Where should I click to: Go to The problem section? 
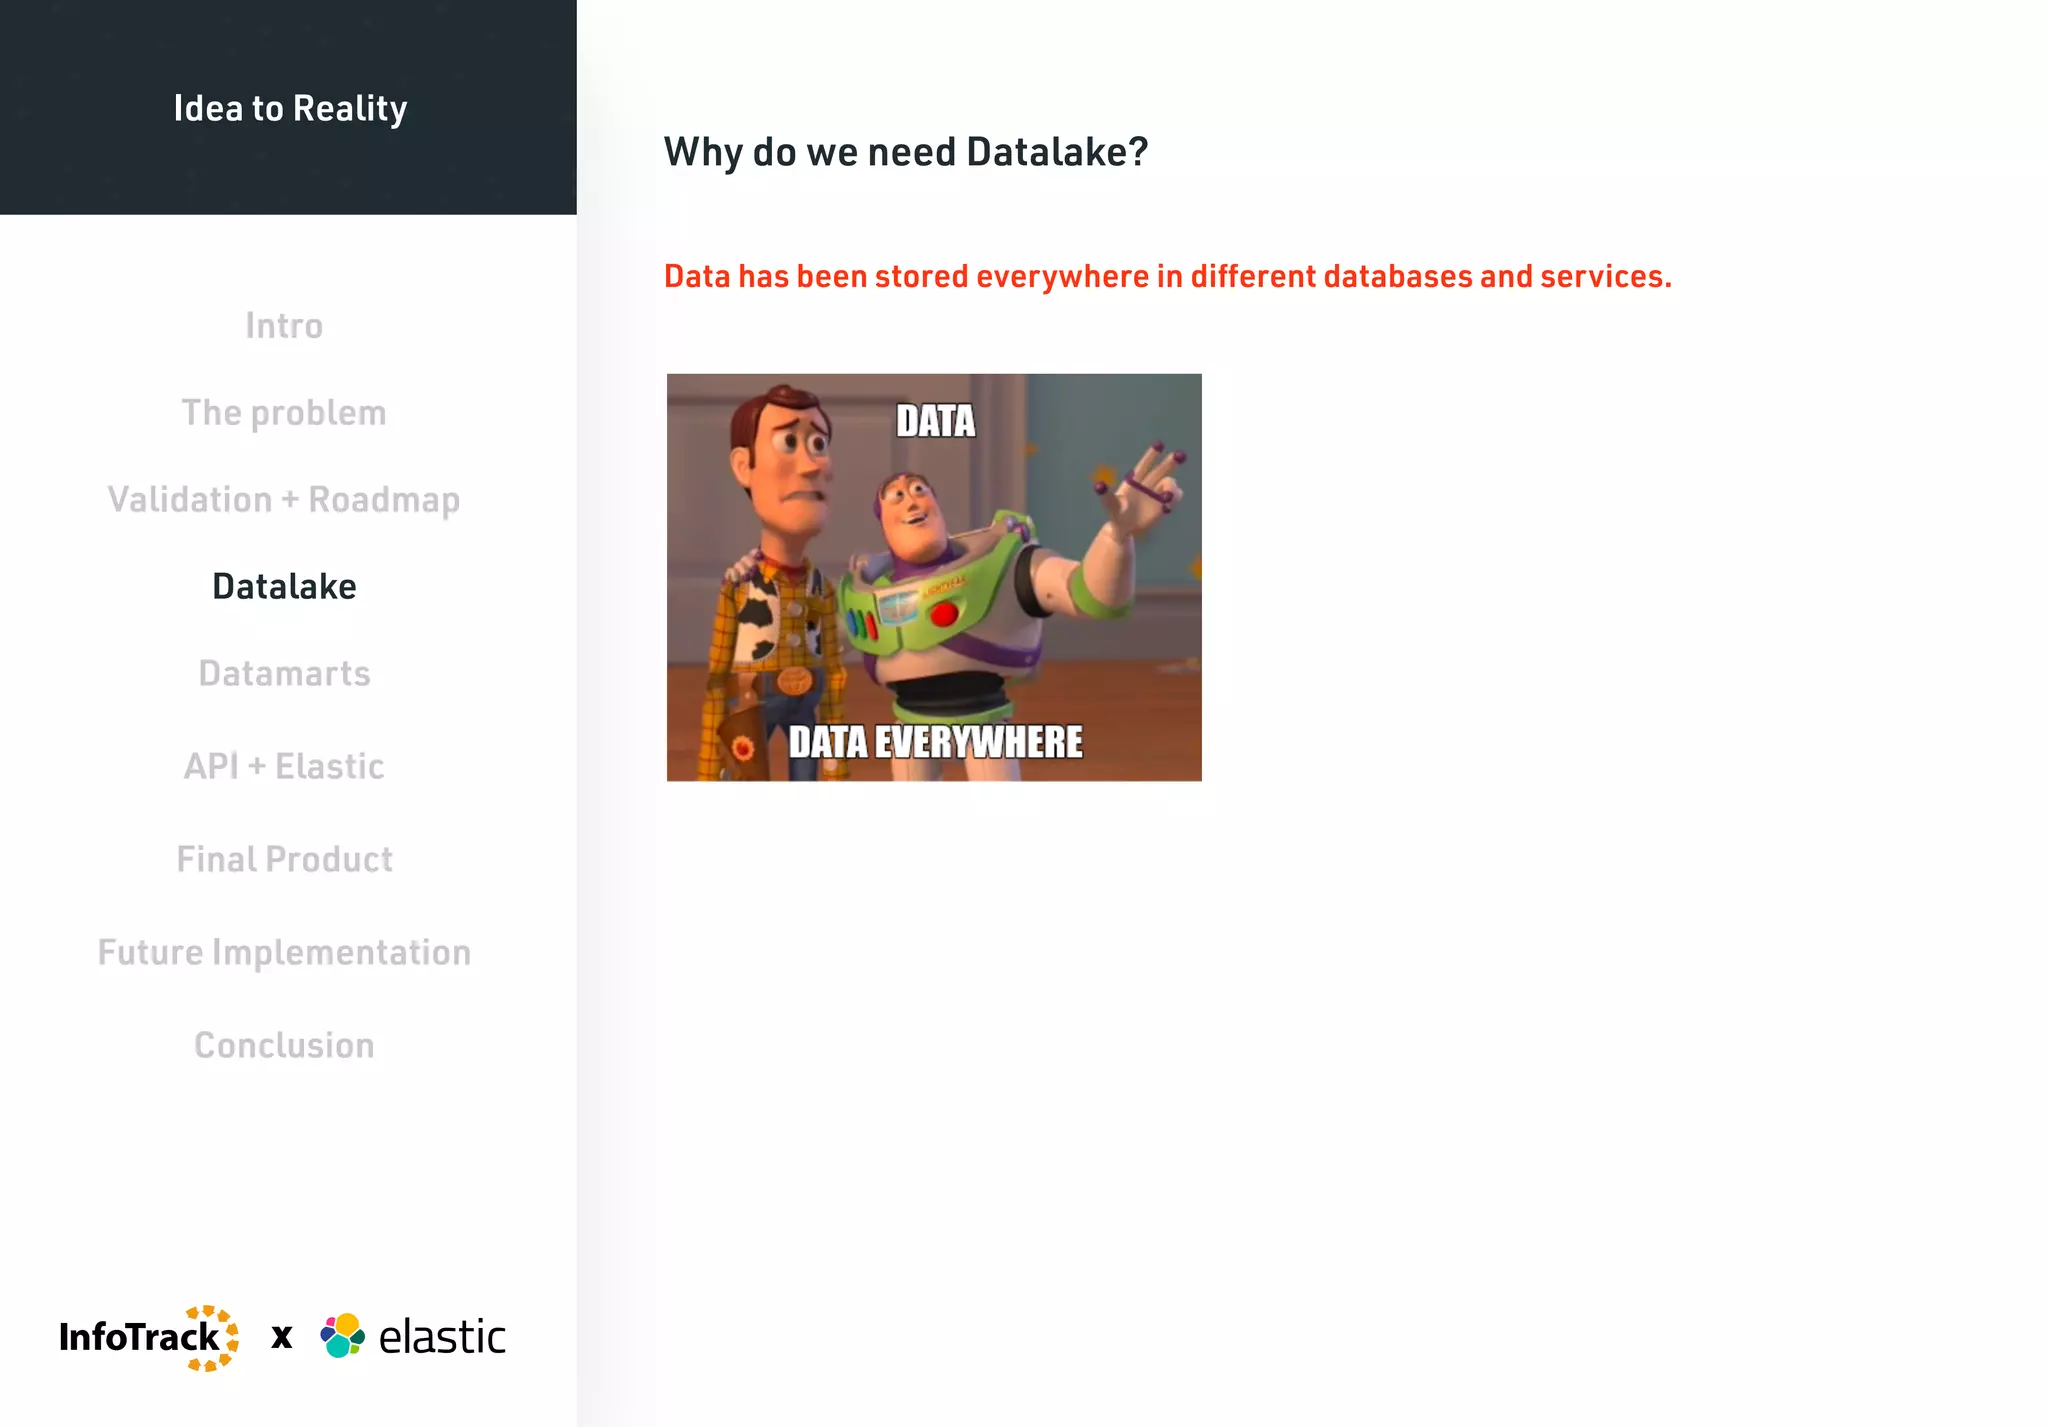pos(284,413)
